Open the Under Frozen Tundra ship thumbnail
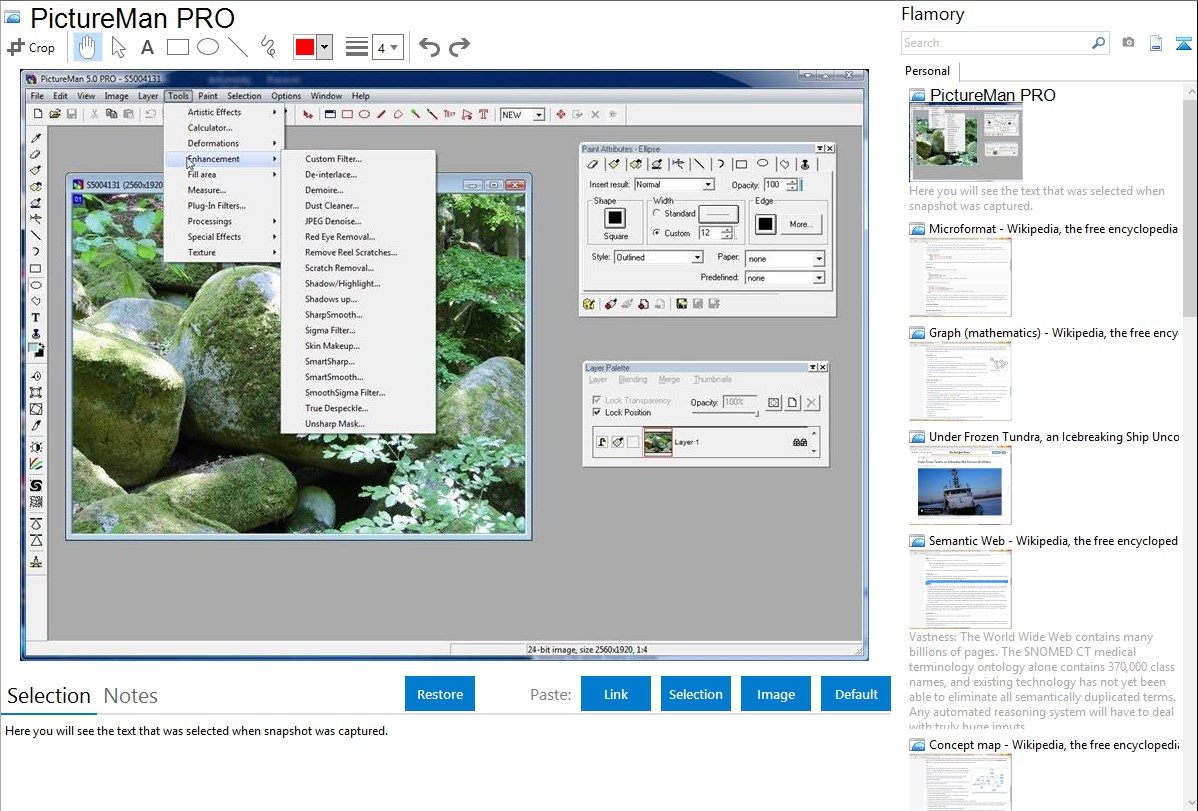 960,485
